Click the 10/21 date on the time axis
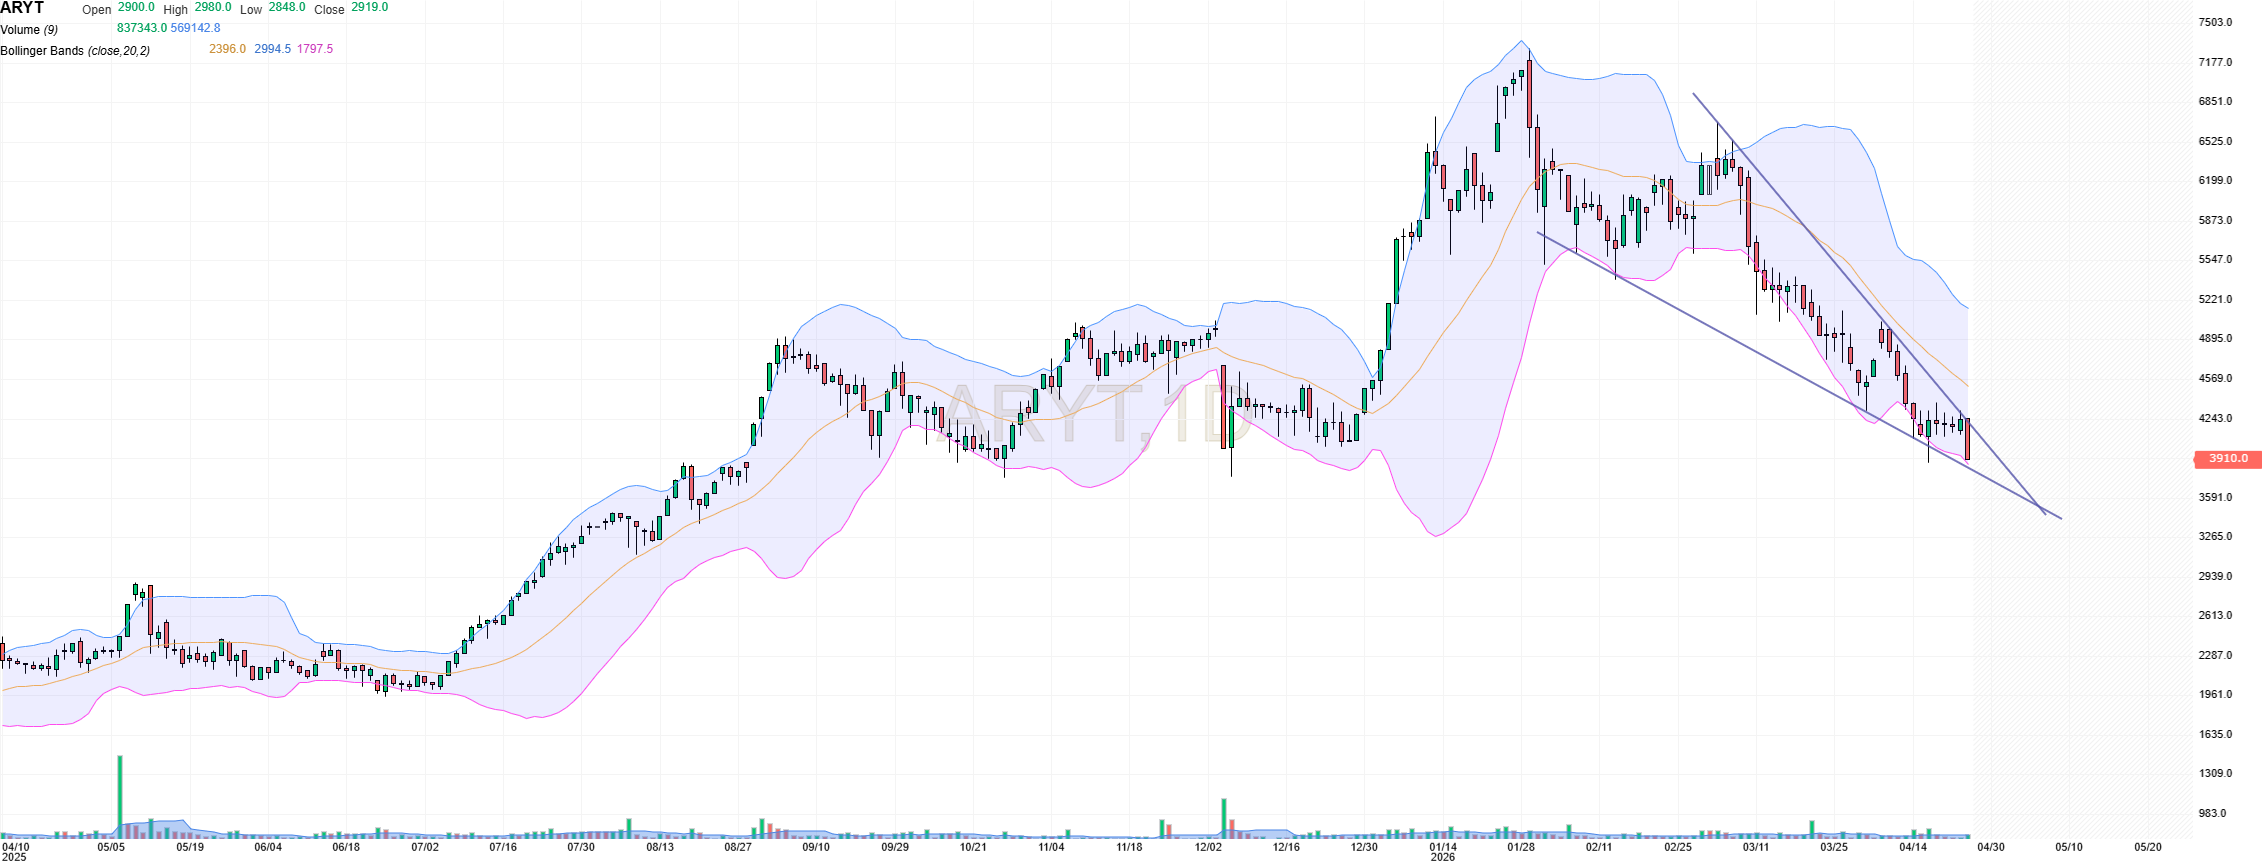 coord(973,848)
